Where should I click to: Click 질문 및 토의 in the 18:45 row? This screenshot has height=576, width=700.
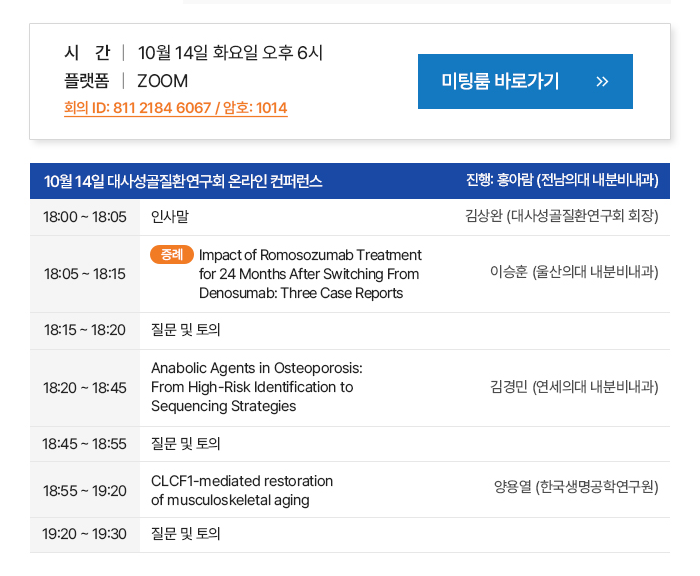click(186, 444)
